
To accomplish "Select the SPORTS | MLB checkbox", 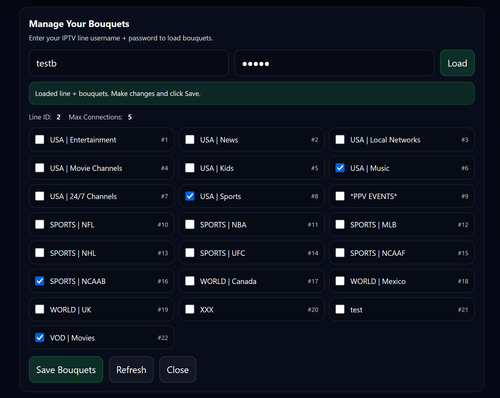I will pyautogui.click(x=340, y=224).
